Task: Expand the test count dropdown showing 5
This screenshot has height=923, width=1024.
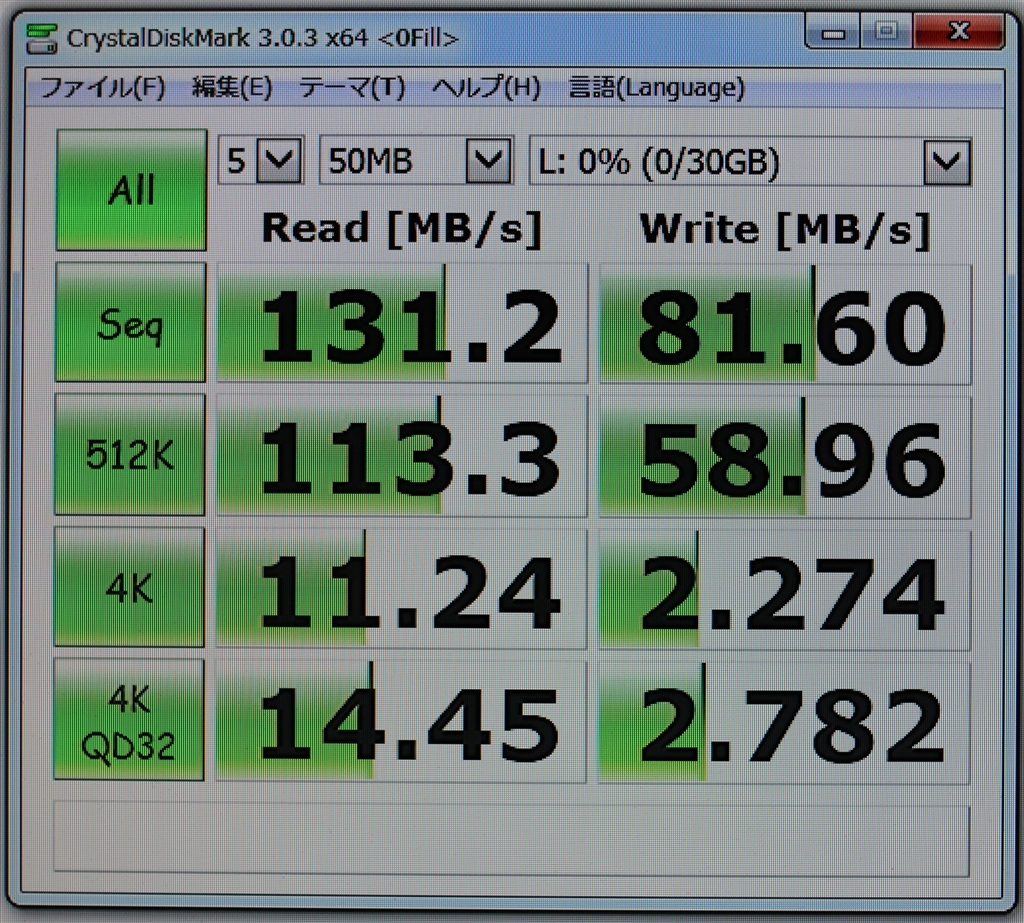Action: (x=280, y=160)
